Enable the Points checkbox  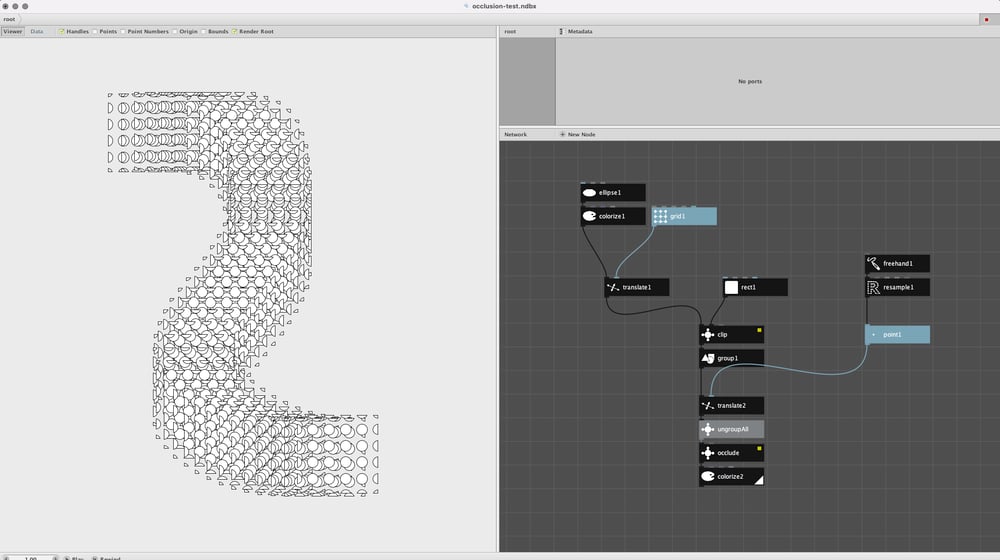[x=94, y=31]
